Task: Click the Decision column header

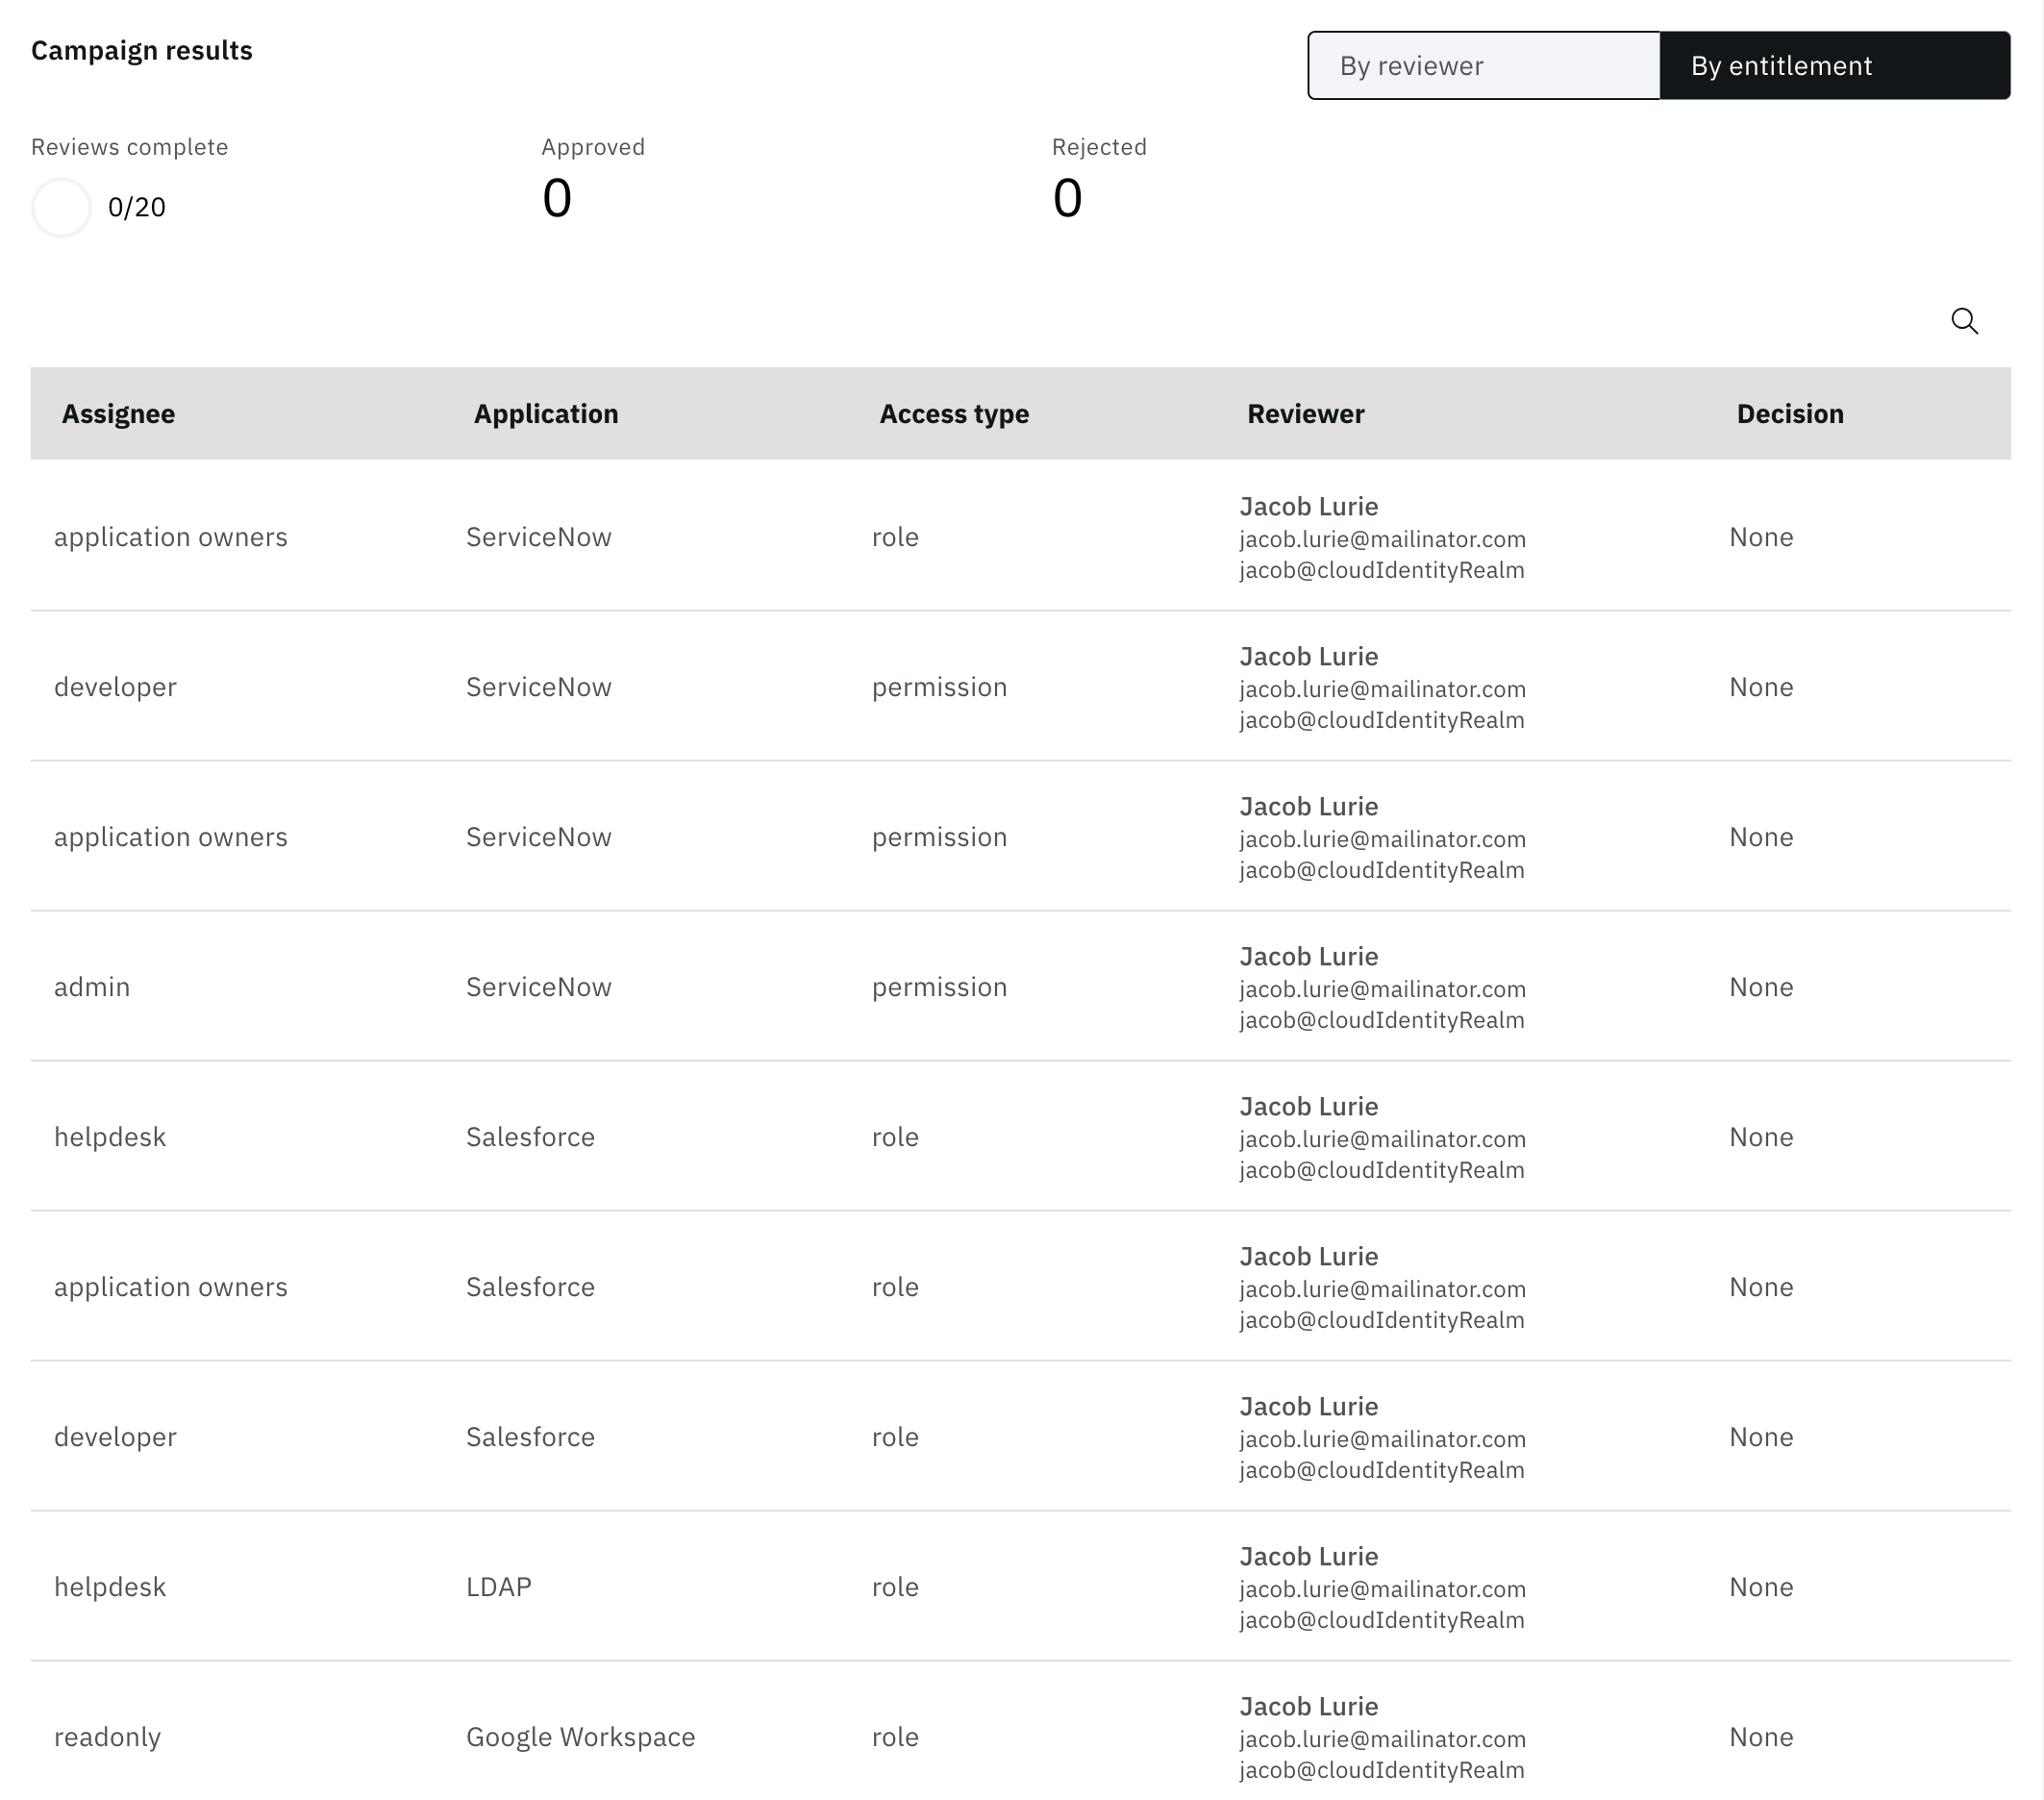Action: pos(1789,414)
